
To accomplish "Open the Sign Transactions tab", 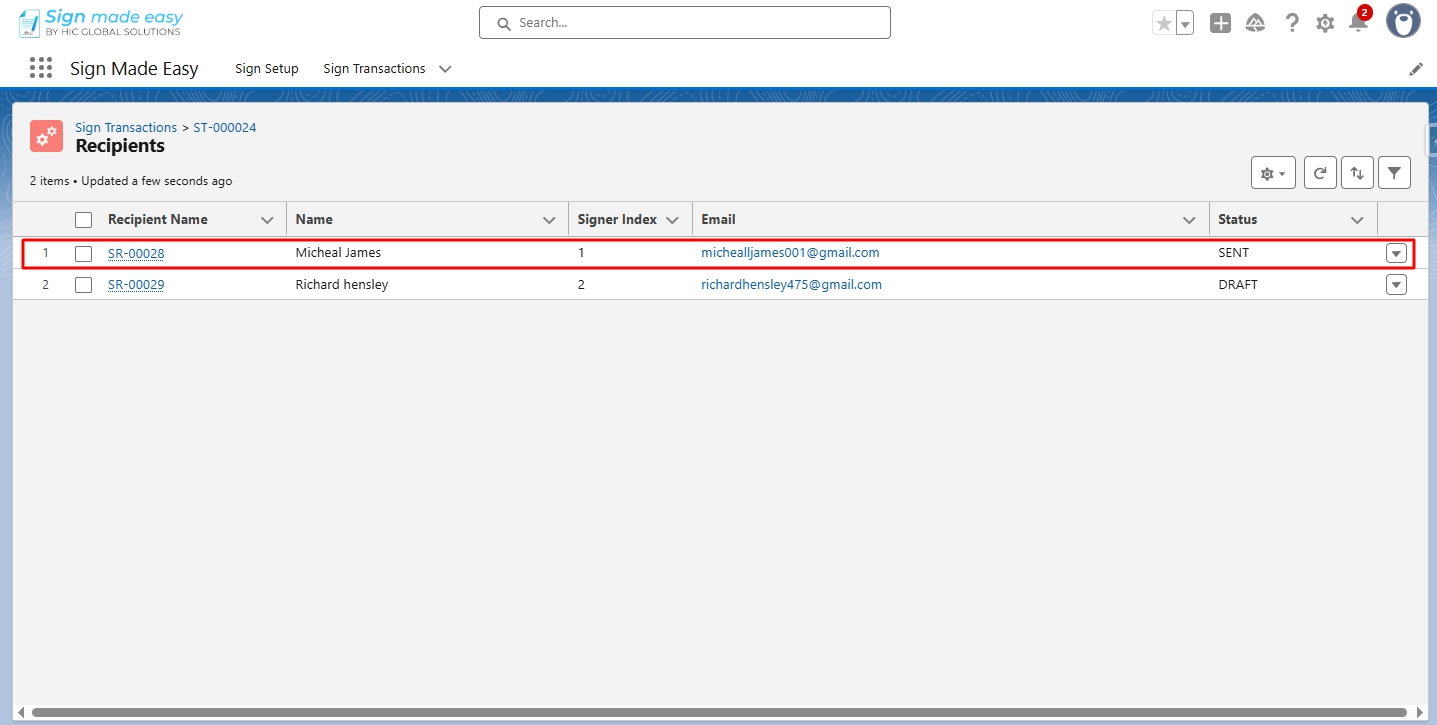I will coord(374,69).
